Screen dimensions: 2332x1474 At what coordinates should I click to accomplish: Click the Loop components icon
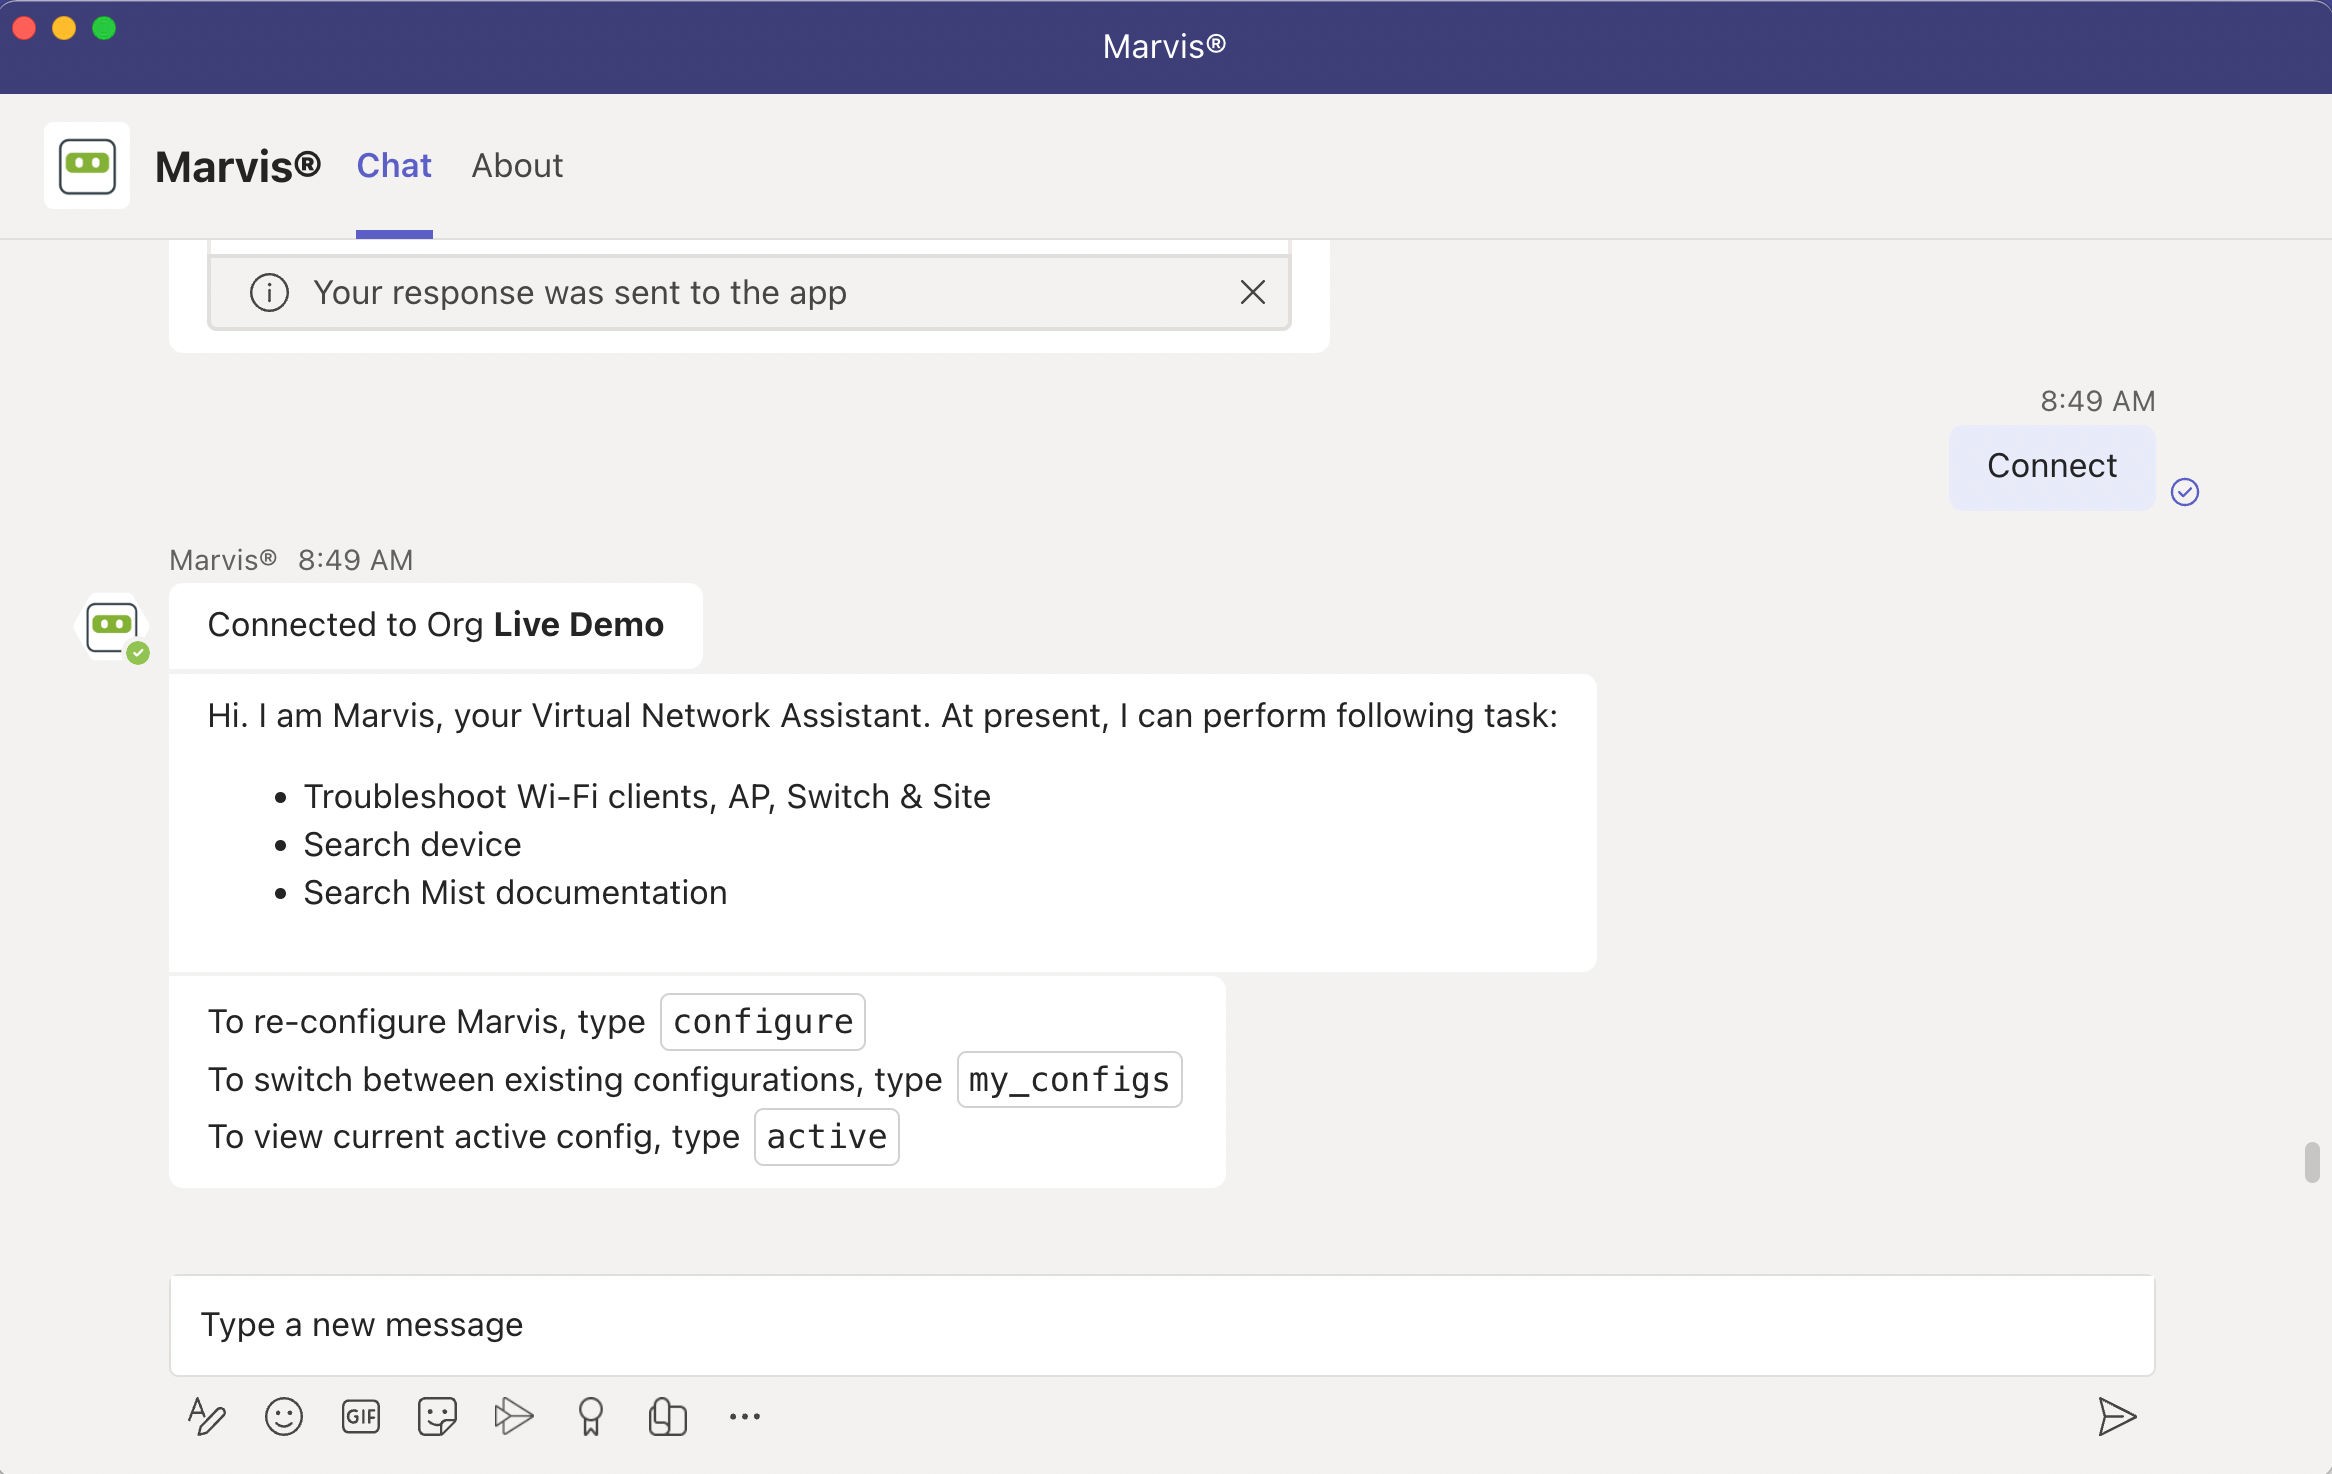667,1416
